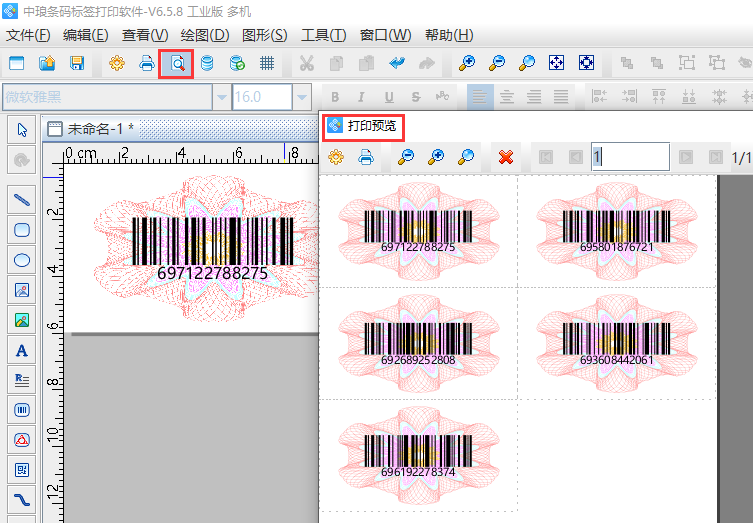The image size is (753, 523).
Task: Expand the font name dropdown
Action: 220,97
